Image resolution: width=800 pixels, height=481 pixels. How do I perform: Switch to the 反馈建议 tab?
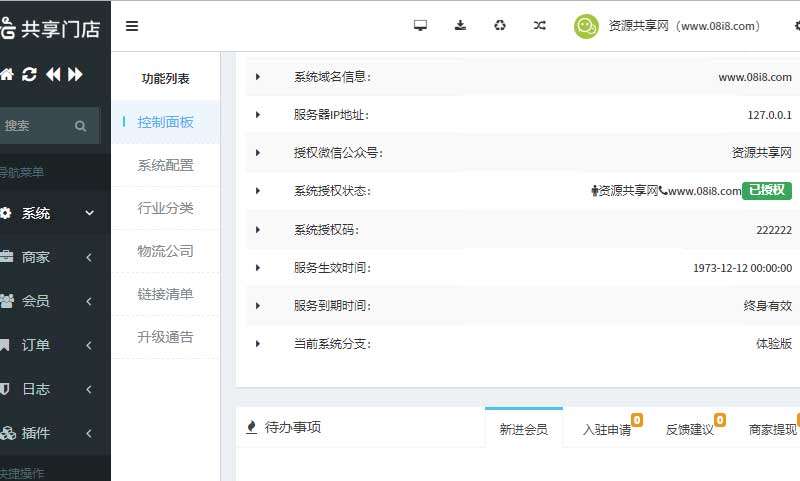pos(690,429)
